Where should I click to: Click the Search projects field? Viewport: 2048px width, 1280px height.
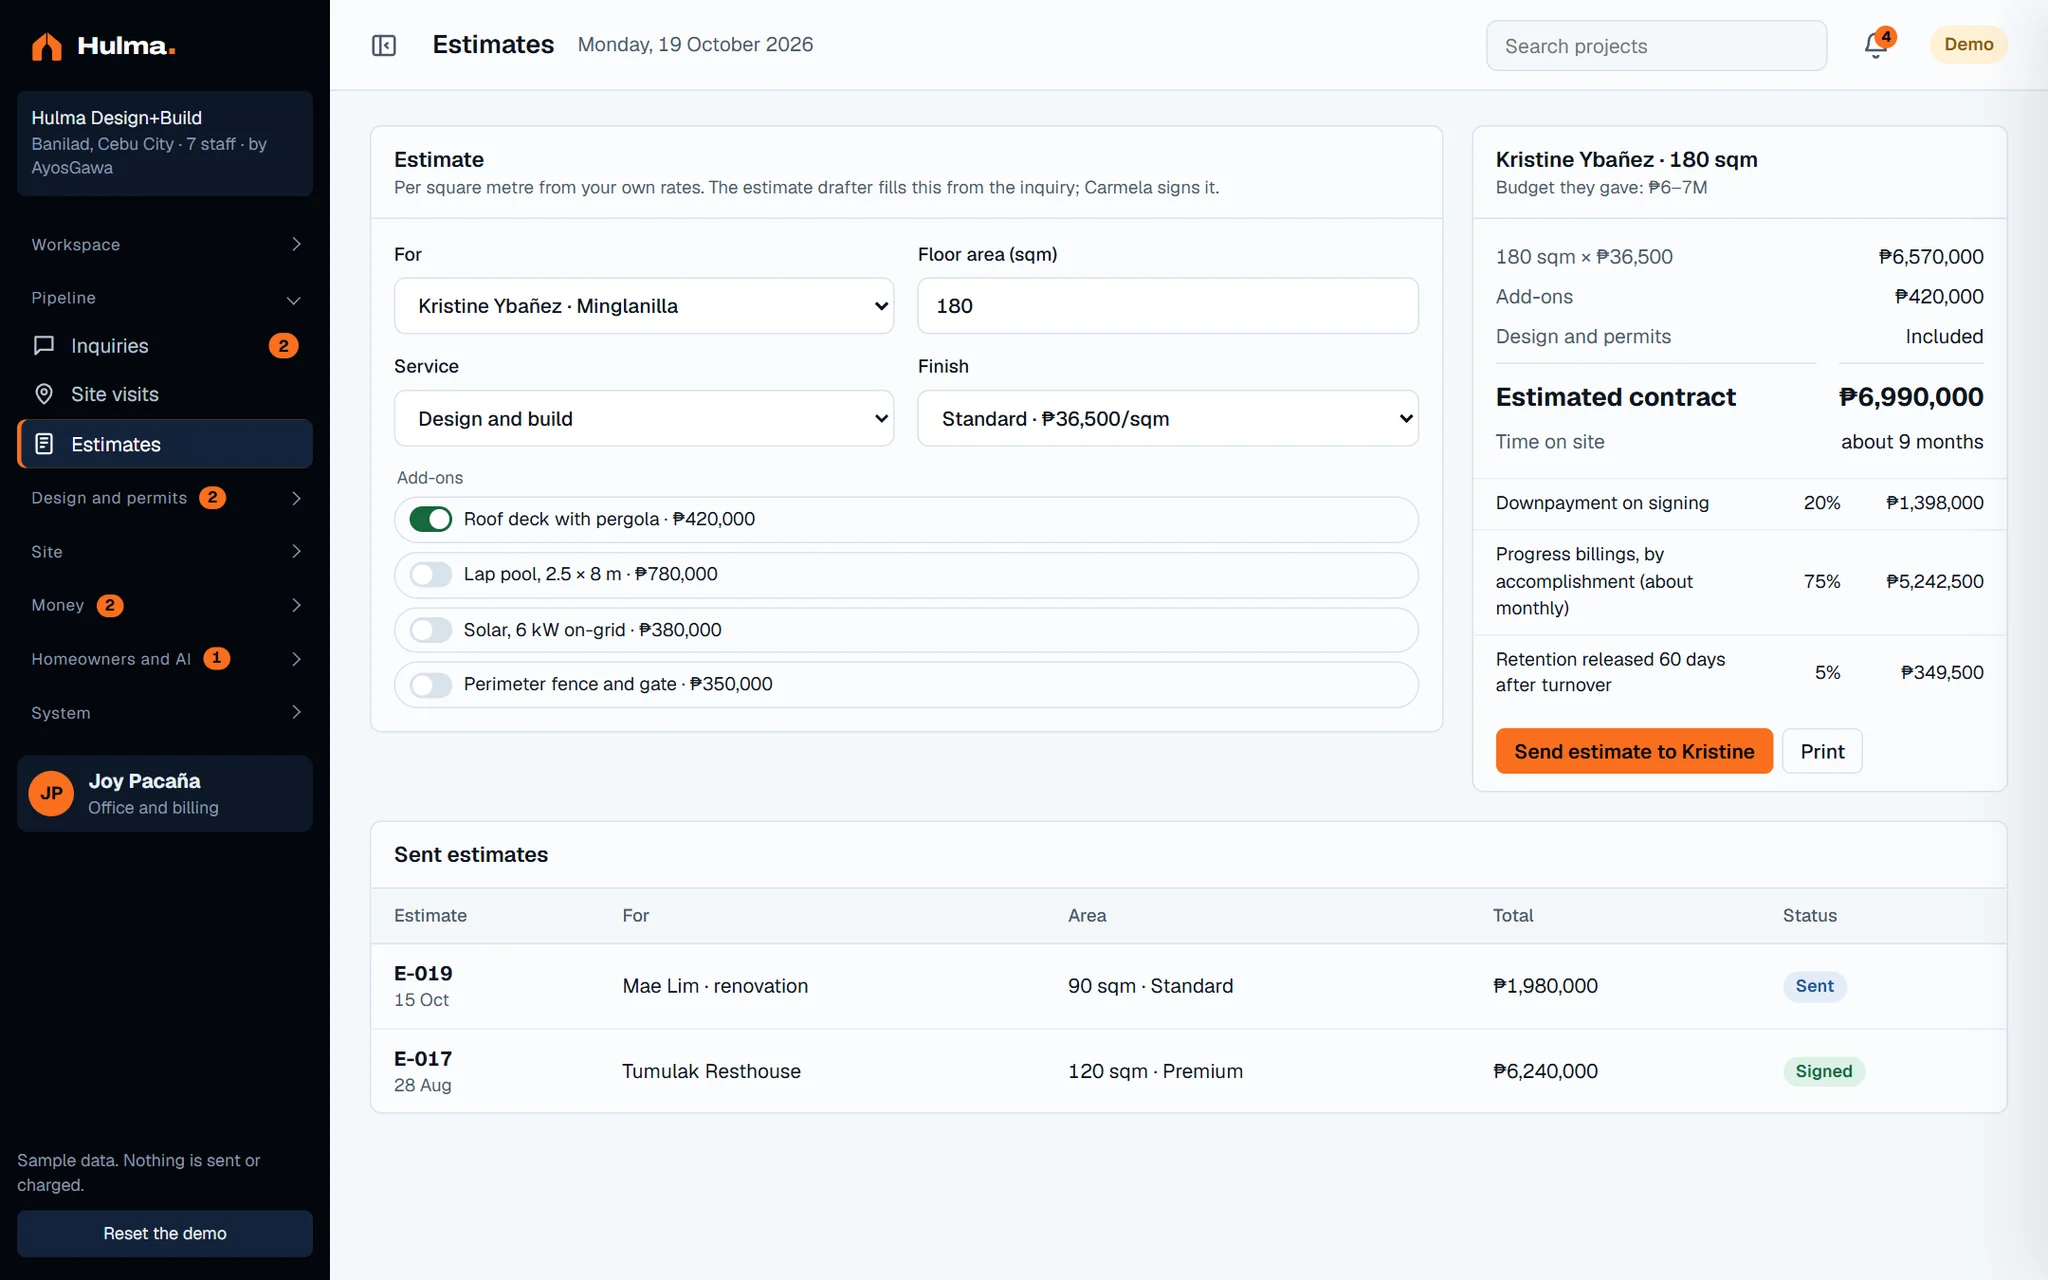click(x=1656, y=46)
